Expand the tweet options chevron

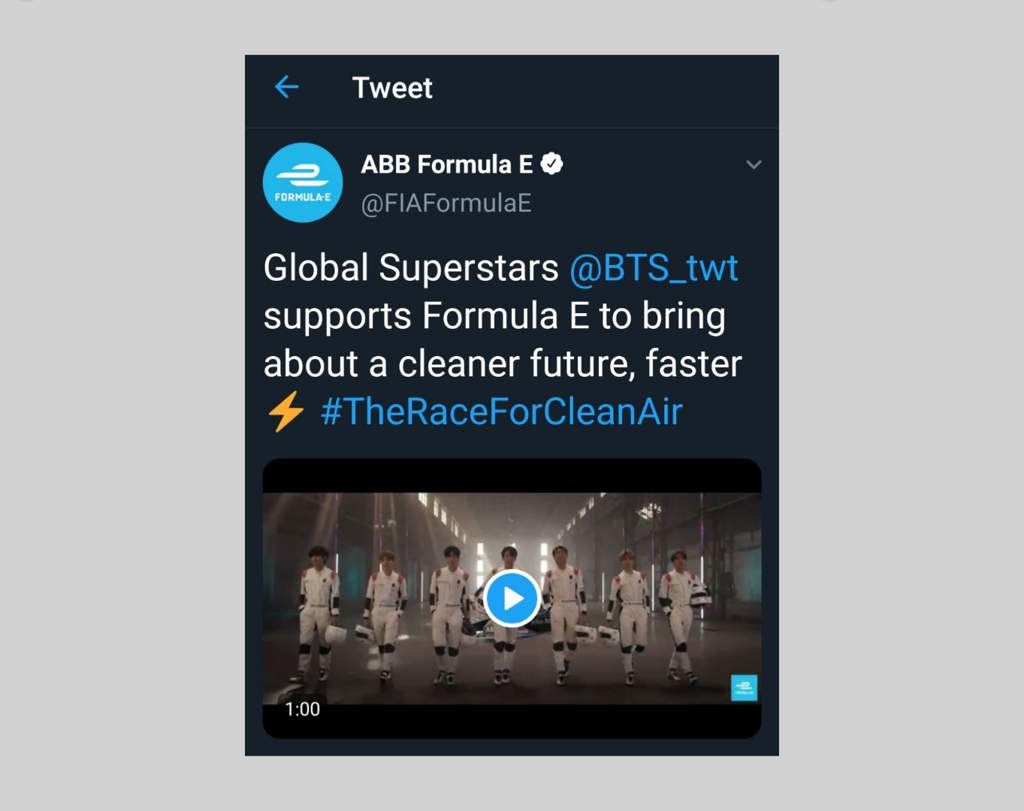[754, 165]
